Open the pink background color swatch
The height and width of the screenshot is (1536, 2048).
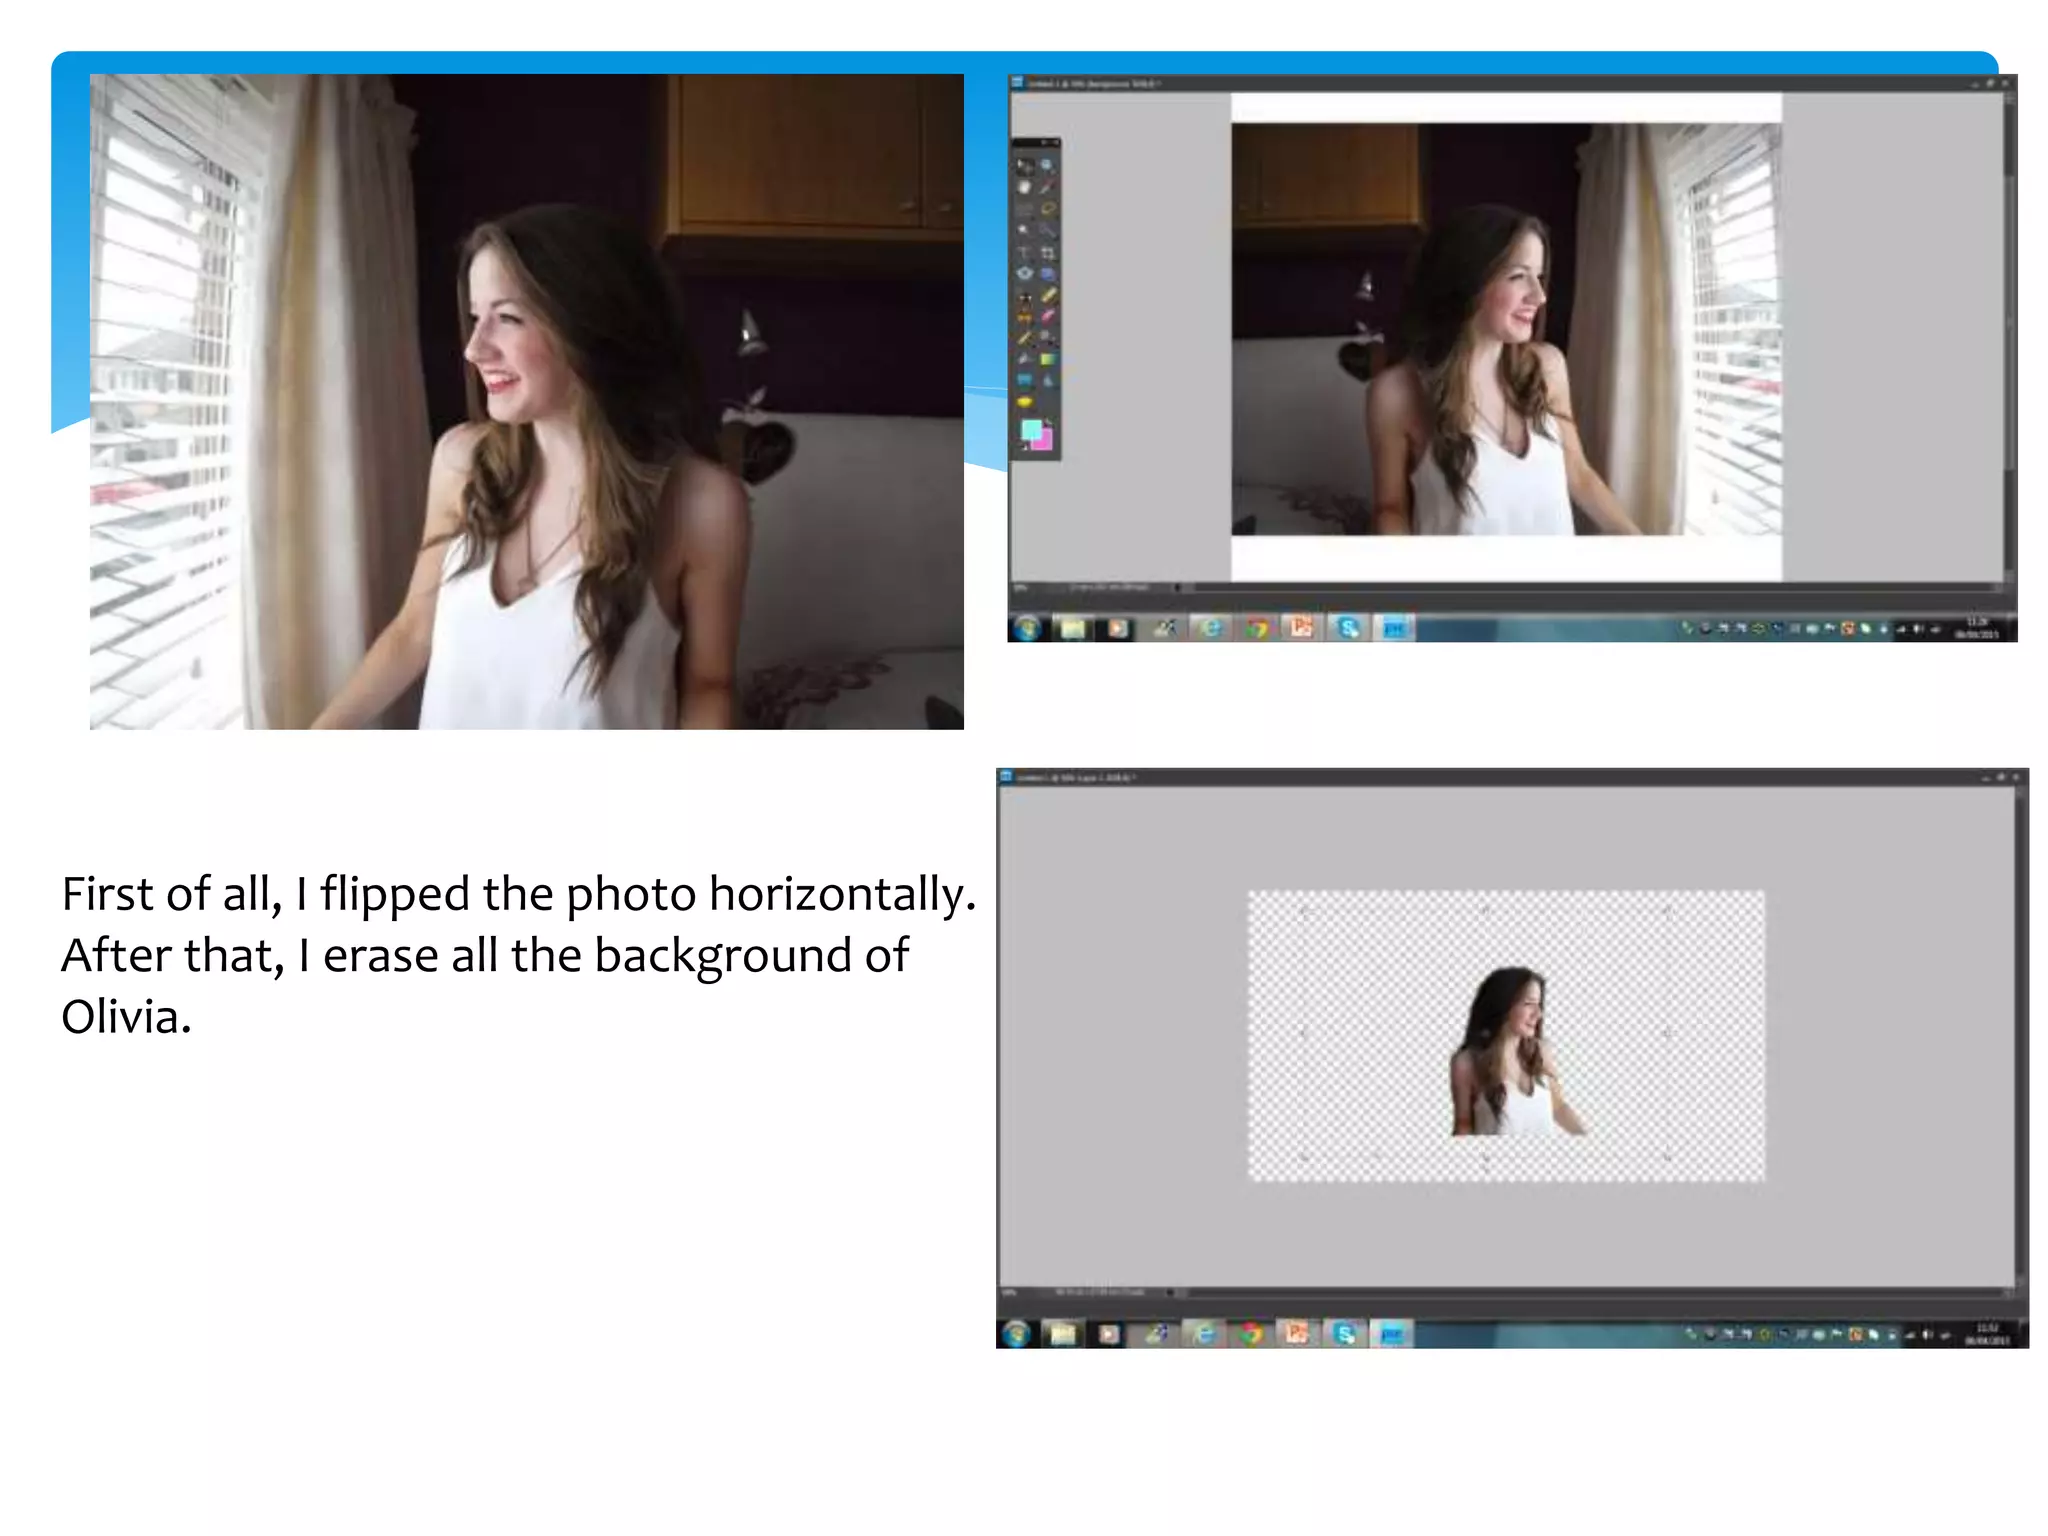pos(1045,443)
